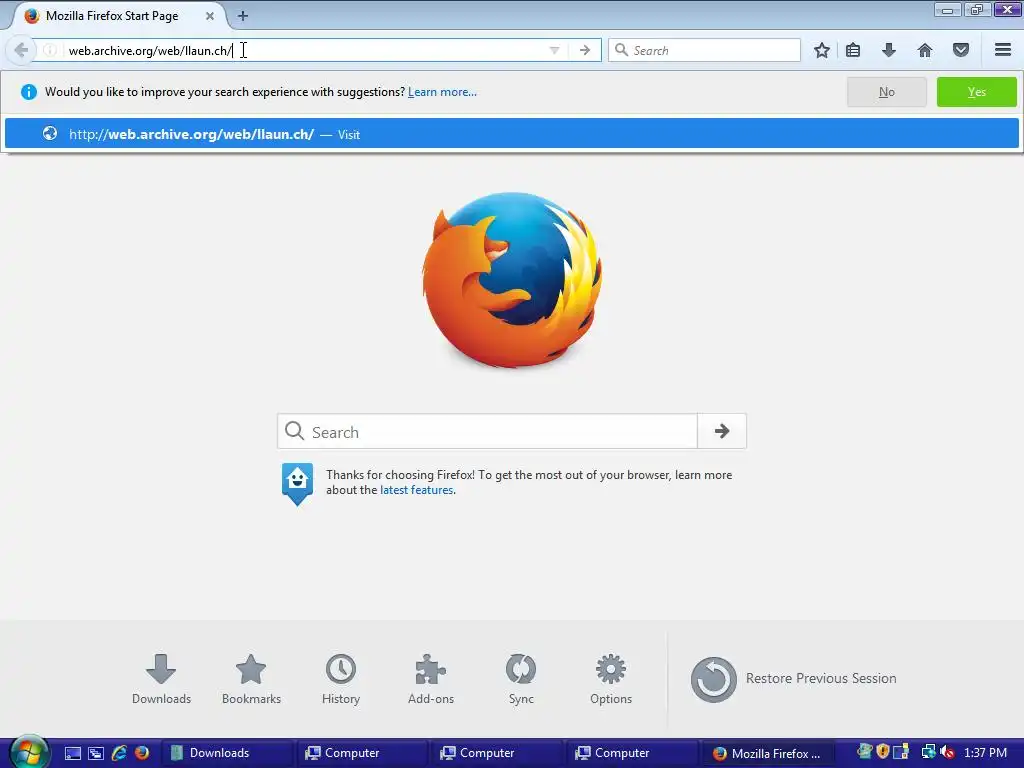
Task: Decline search suggestions with No button
Action: [x=886, y=92]
